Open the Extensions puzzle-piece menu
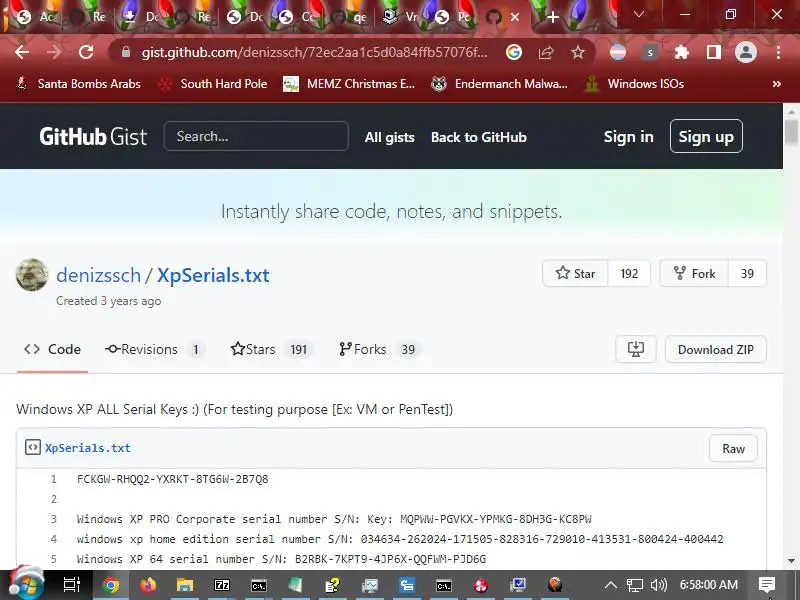This screenshot has width=800, height=600. [x=682, y=52]
